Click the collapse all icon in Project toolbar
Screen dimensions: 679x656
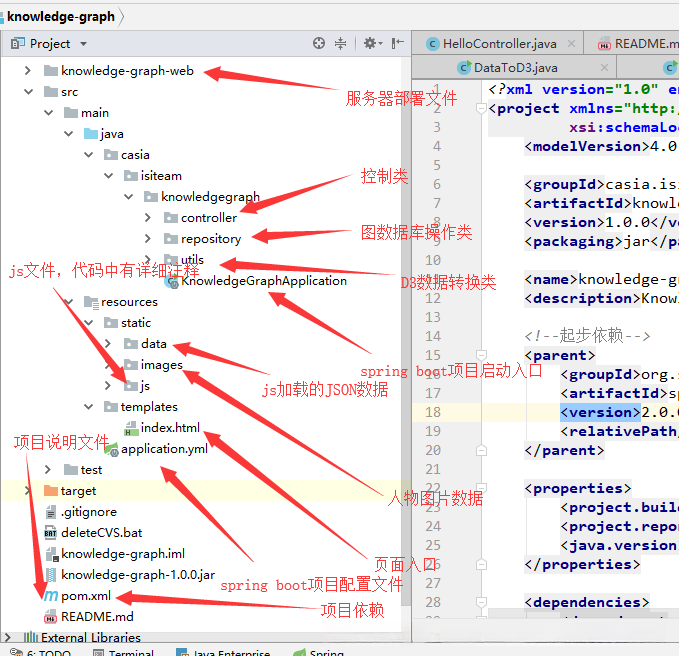pyautogui.click(x=340, y=43)
